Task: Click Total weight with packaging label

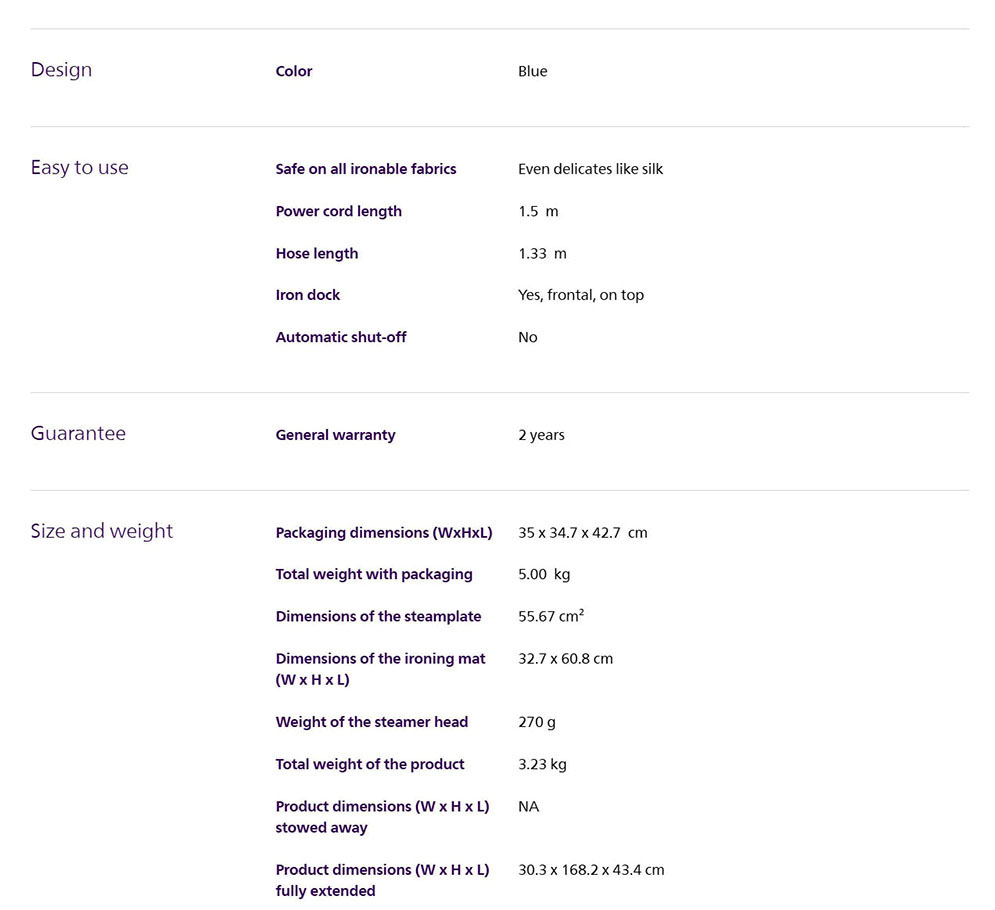Action: pos(373,574)
